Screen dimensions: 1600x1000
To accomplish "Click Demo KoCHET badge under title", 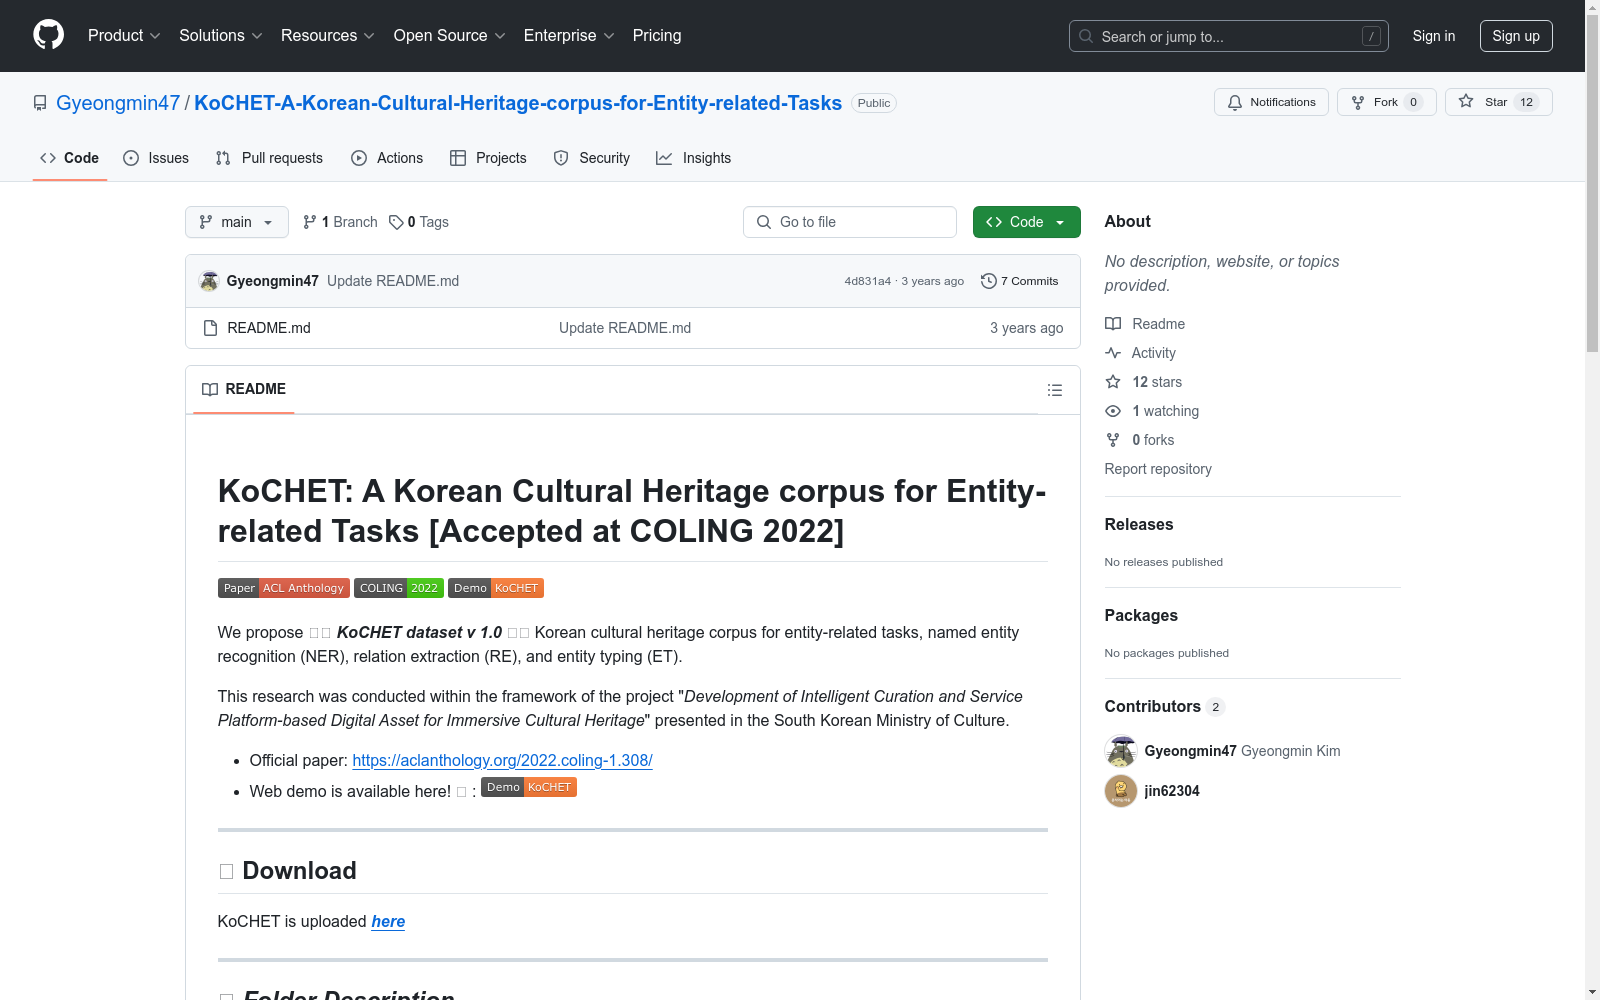I will 496,588.
